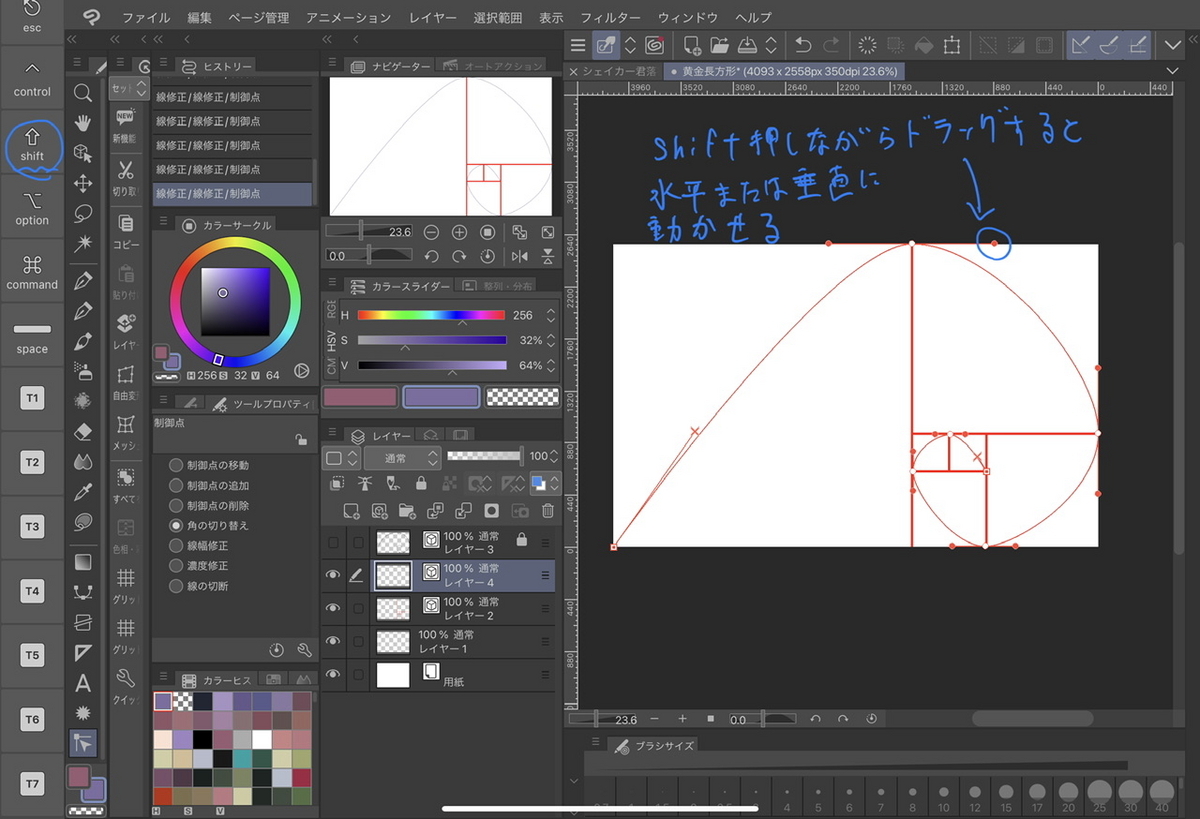
Task: Open blend mode 通常 dropdown
Action: pos(401,457)
